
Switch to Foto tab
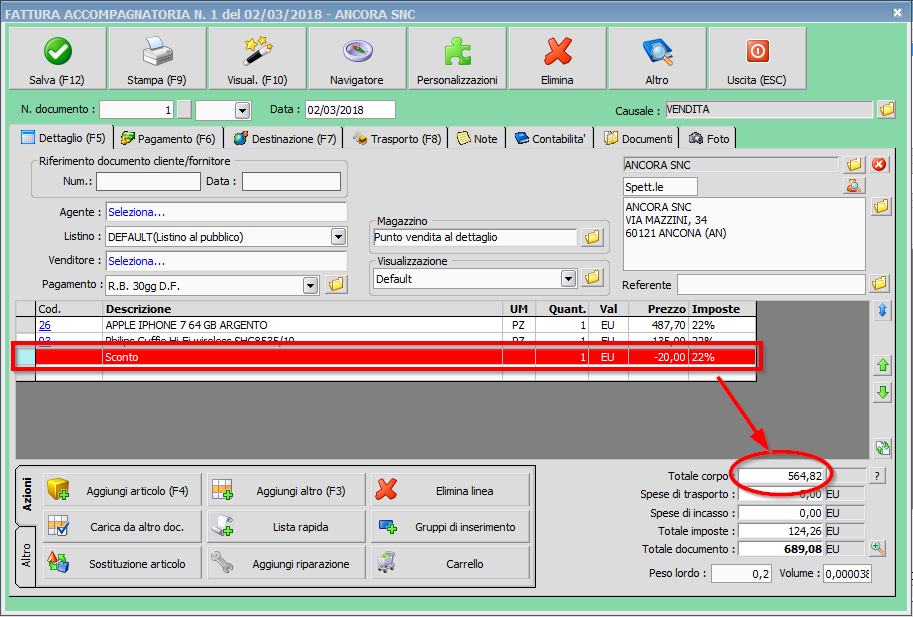pyautogui.click(x=709, y=139)
